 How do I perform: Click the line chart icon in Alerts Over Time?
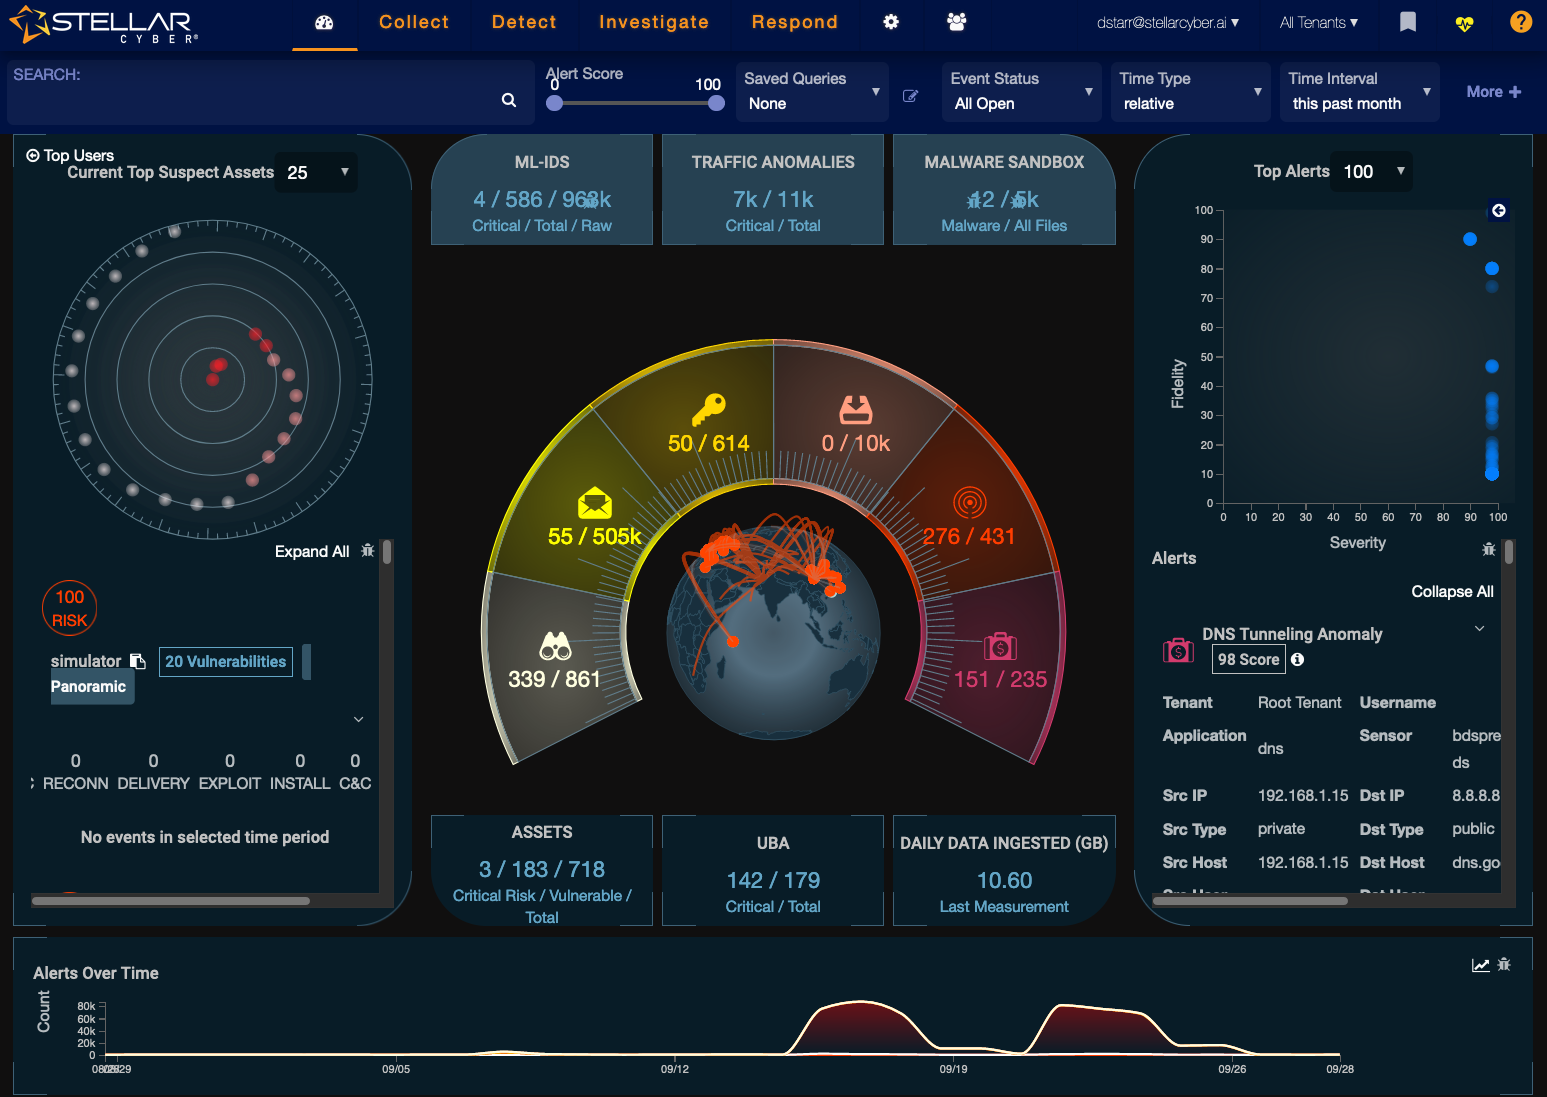tap(1480, 965)
